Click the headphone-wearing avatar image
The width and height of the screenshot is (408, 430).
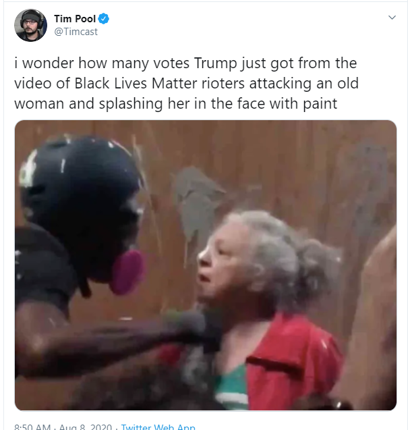coord(30,25)
